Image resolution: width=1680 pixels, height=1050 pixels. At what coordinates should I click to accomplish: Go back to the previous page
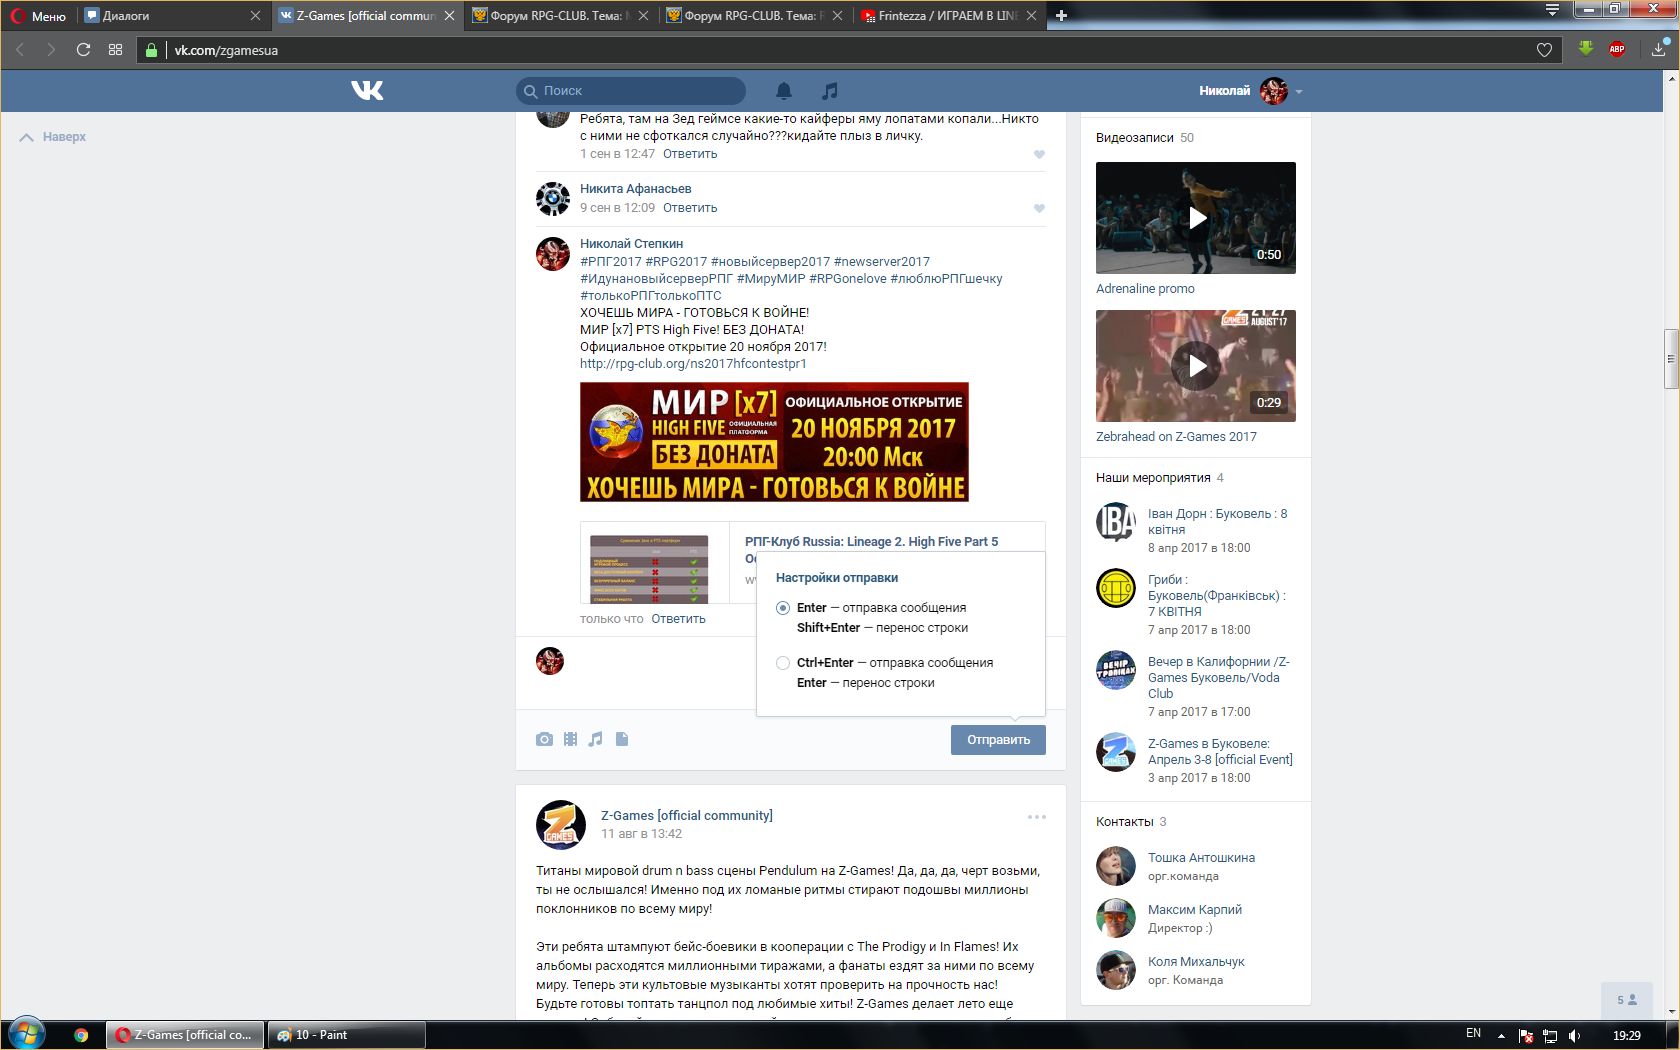[20, 50]
